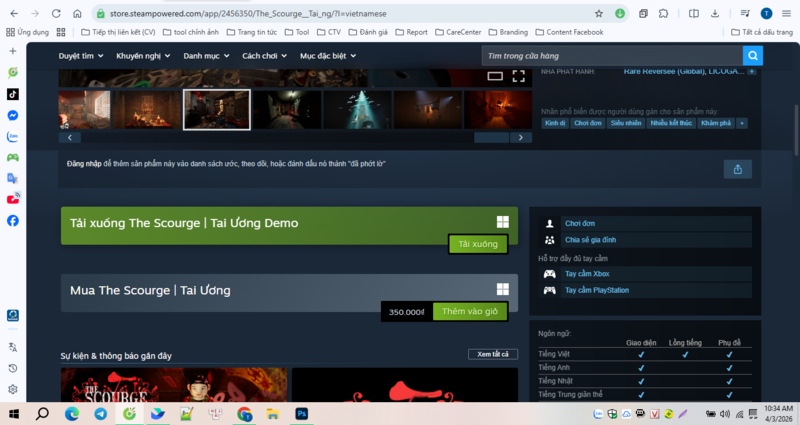The height and width of the screenshot is (425, 800).
Task: Click the Tải xuống demo button
Action: [478, 244]
